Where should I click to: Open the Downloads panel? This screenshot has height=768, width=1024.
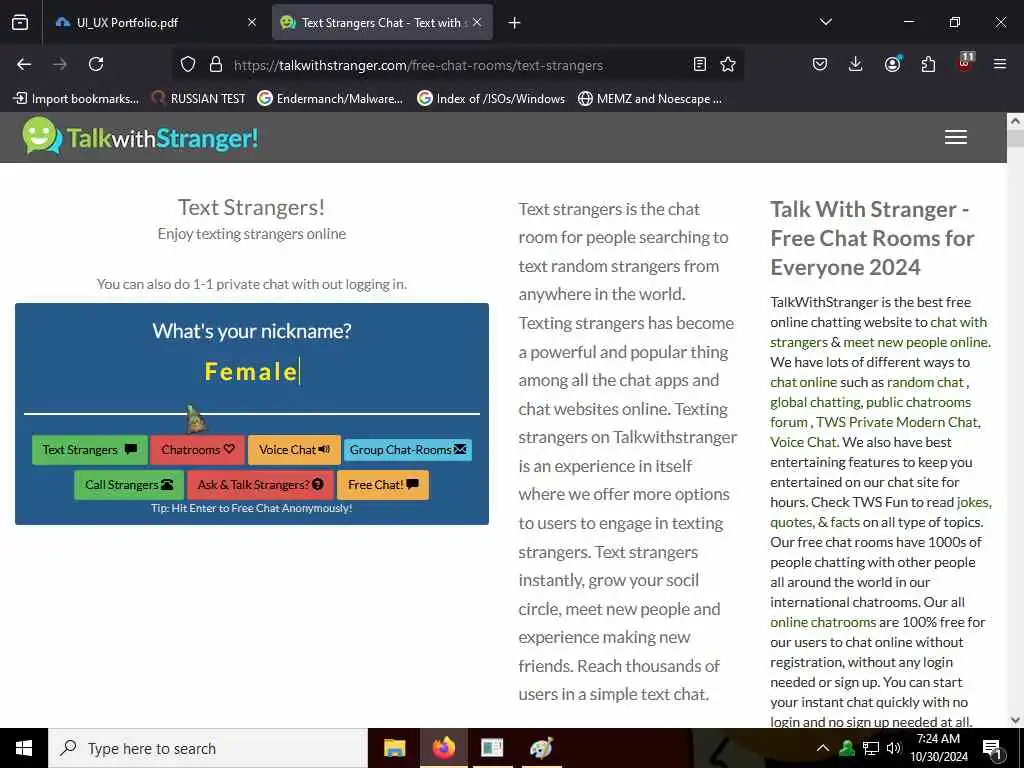[856, 64]
